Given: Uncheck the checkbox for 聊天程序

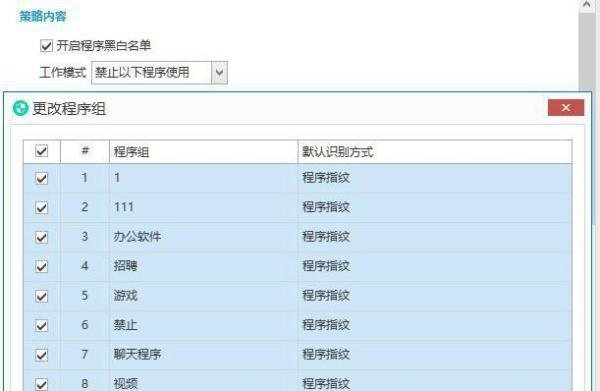Looking at the screenshot, I should point(41,355).
